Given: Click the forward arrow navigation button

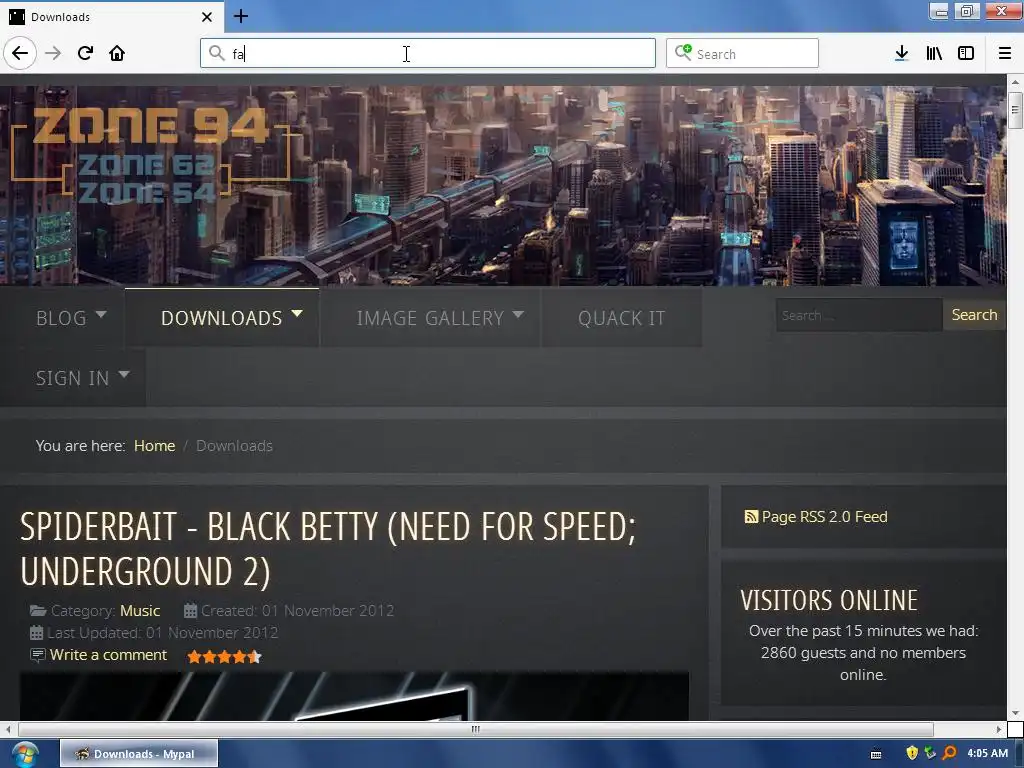Looking at the screenshot, I should click(x=53, y=53).
